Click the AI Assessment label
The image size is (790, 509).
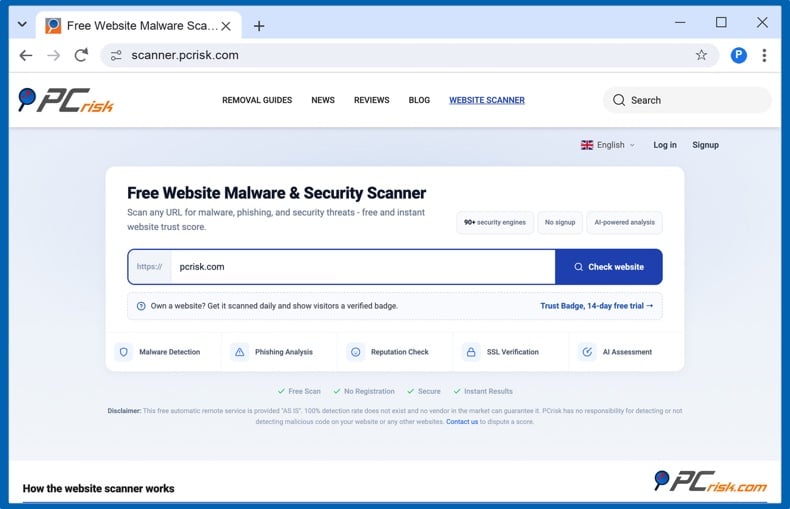[627, 352]
